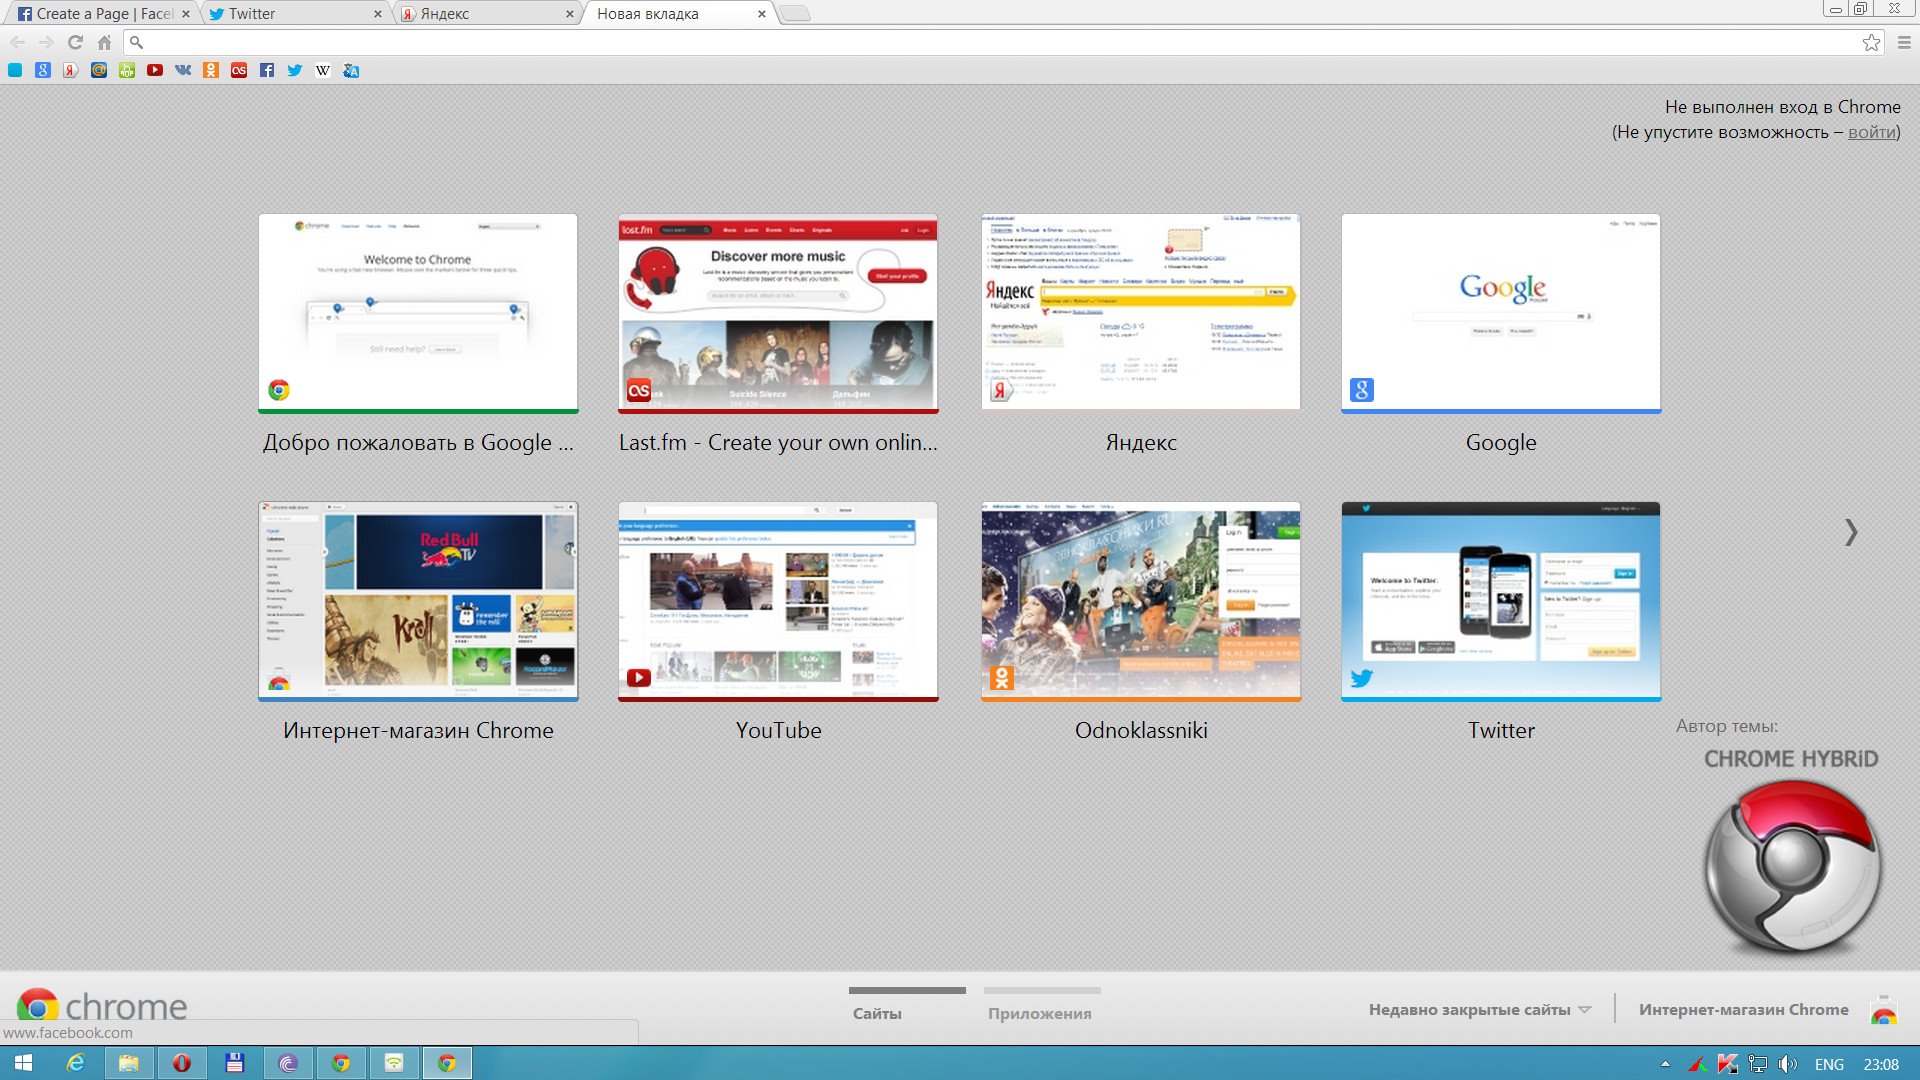
Task: Open the Facebook bookmark icon in bookmarks bar
Action: (x=267, y=70)
